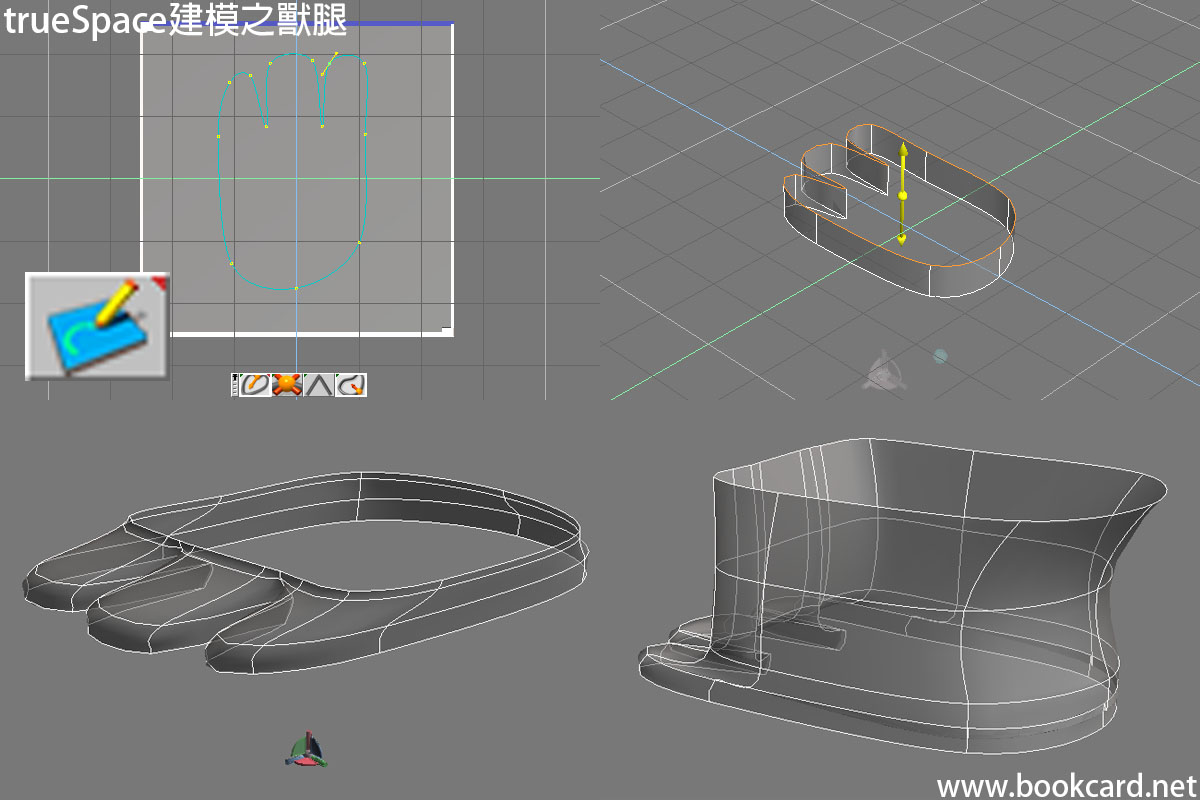Viewport: 1200px width, 800px height.
Task: Click the top arrowhead of the yellow extrude gizmo
Action: pos(903,150)
